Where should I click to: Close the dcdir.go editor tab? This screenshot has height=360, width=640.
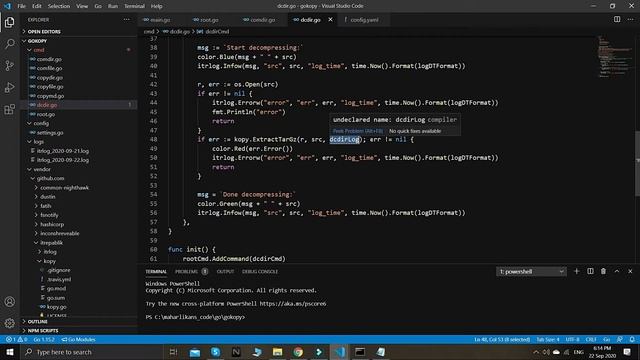tap(330, 20)
